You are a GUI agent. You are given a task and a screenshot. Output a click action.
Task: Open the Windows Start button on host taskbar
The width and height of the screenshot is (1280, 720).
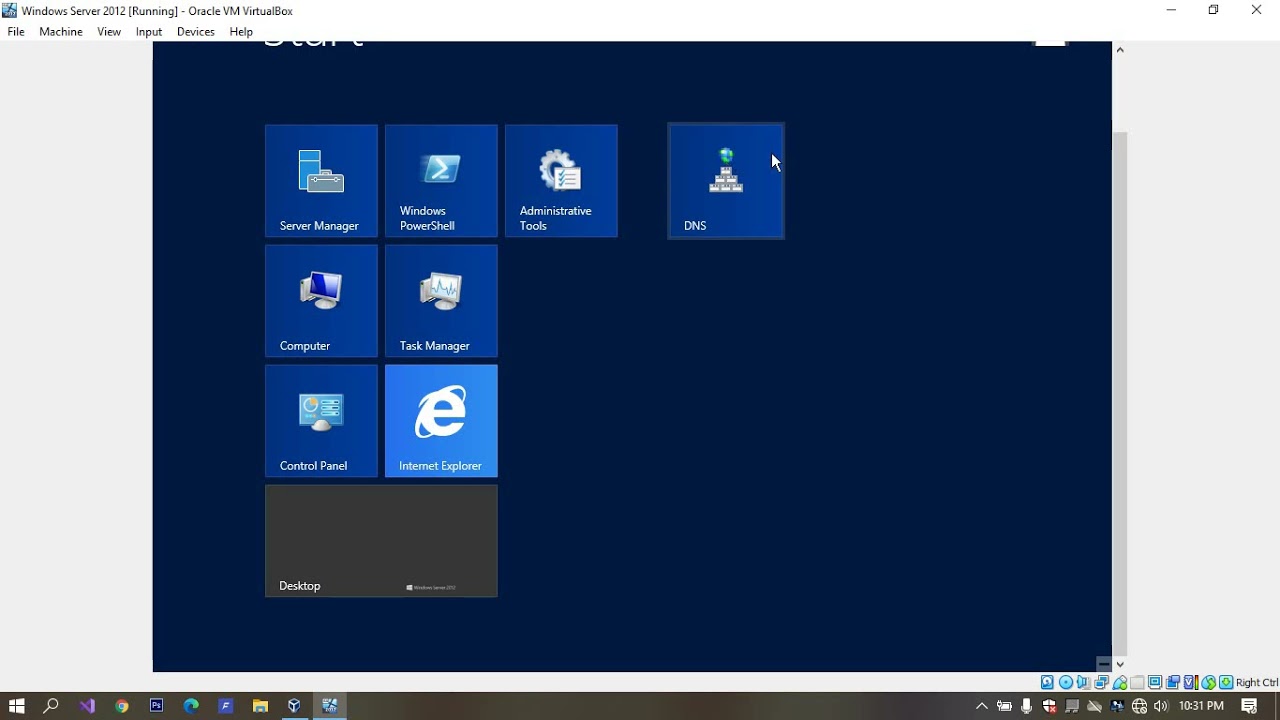point(16,706)
